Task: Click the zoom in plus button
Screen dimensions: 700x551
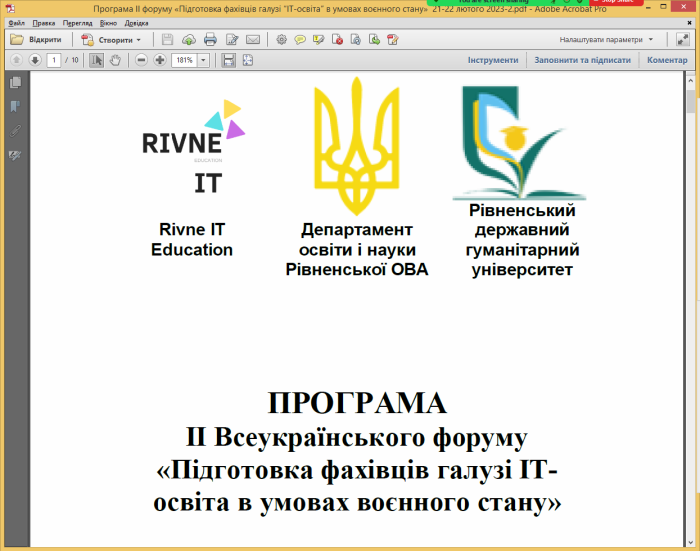Action: [160, 60]
